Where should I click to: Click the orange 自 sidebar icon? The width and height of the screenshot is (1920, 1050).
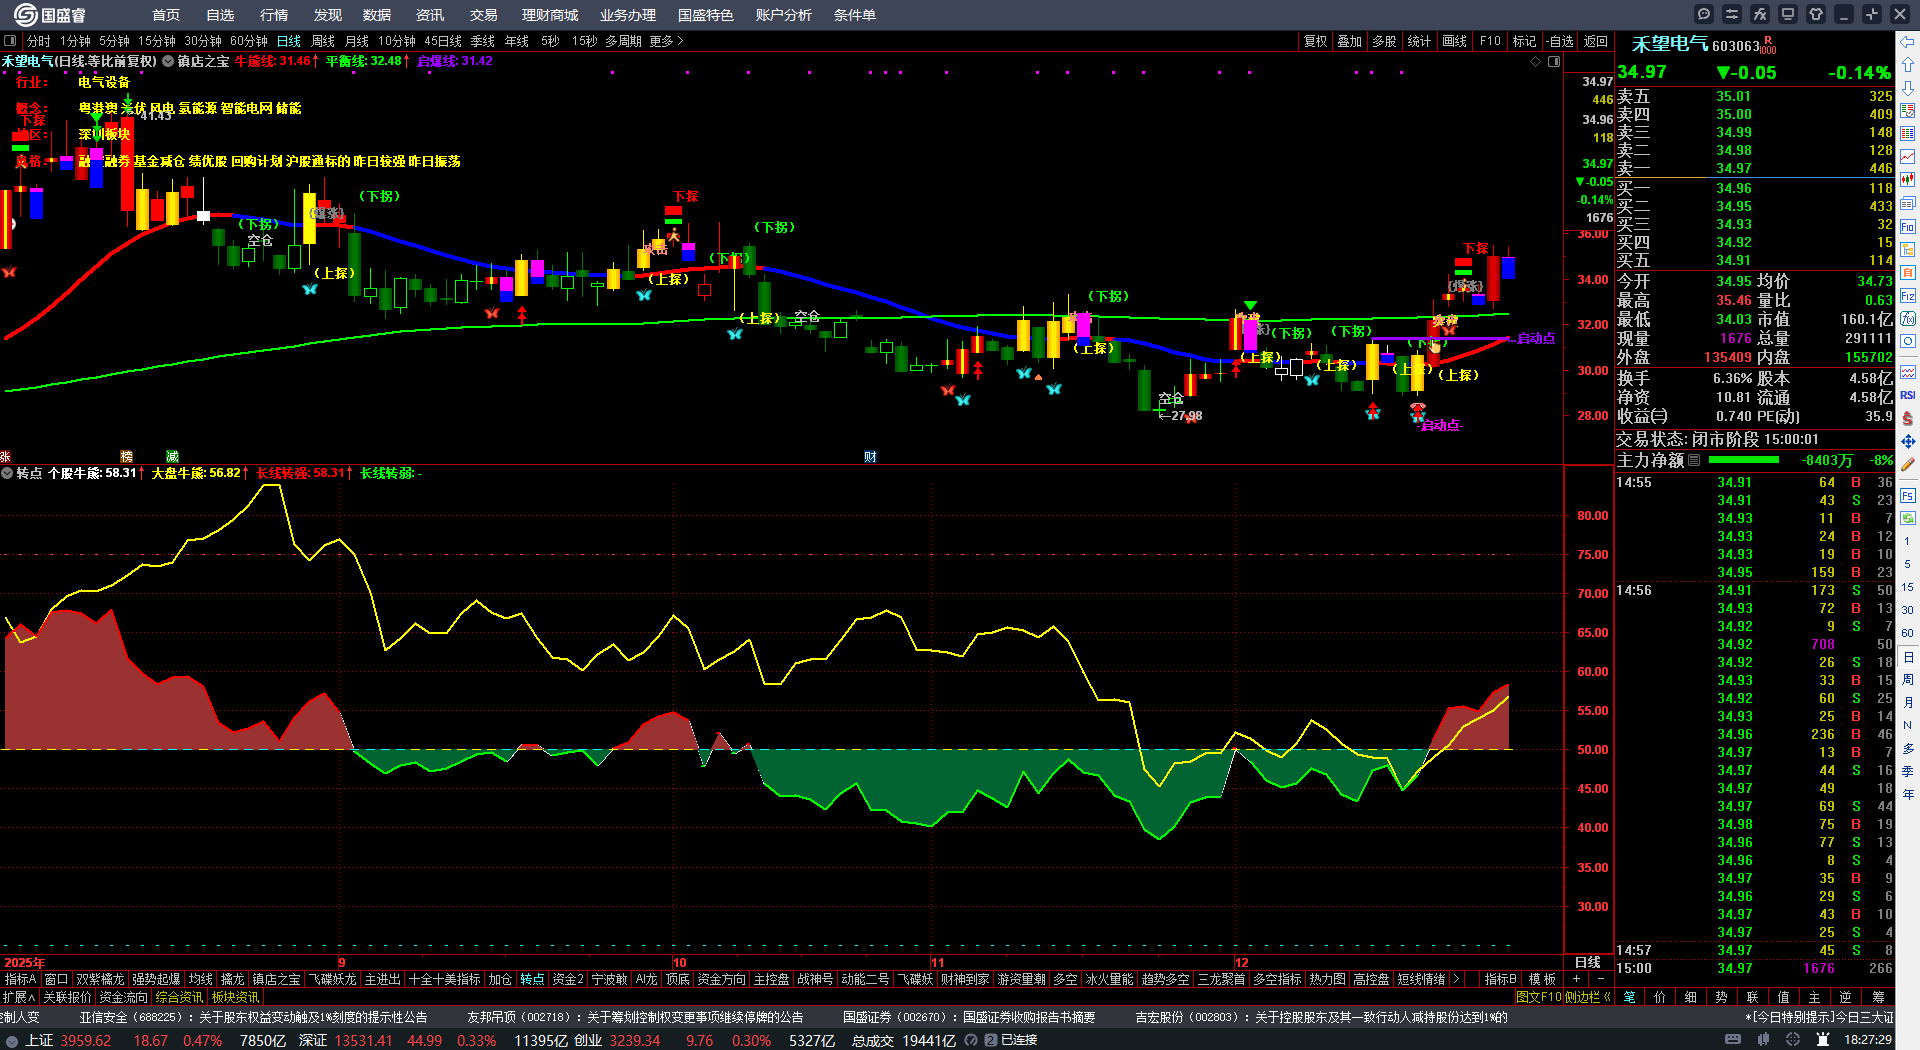point(1908,272)
